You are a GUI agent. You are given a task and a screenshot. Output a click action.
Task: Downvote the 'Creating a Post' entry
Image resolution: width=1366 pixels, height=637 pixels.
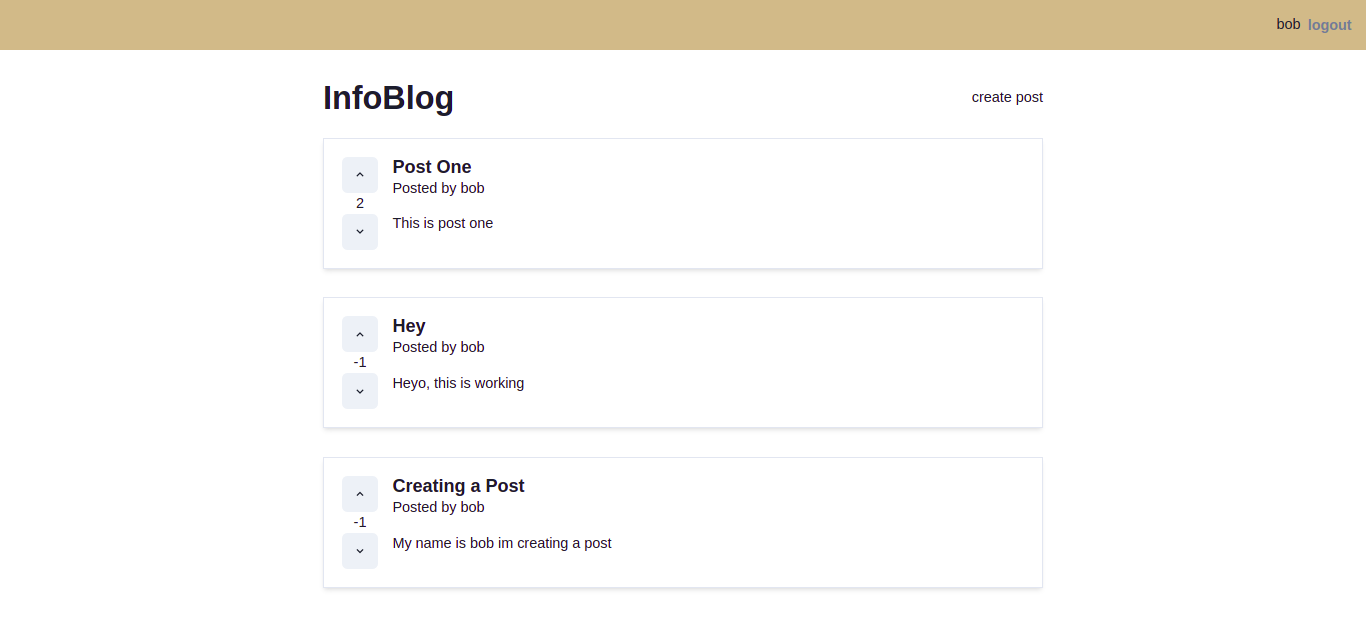coord(360,551)
